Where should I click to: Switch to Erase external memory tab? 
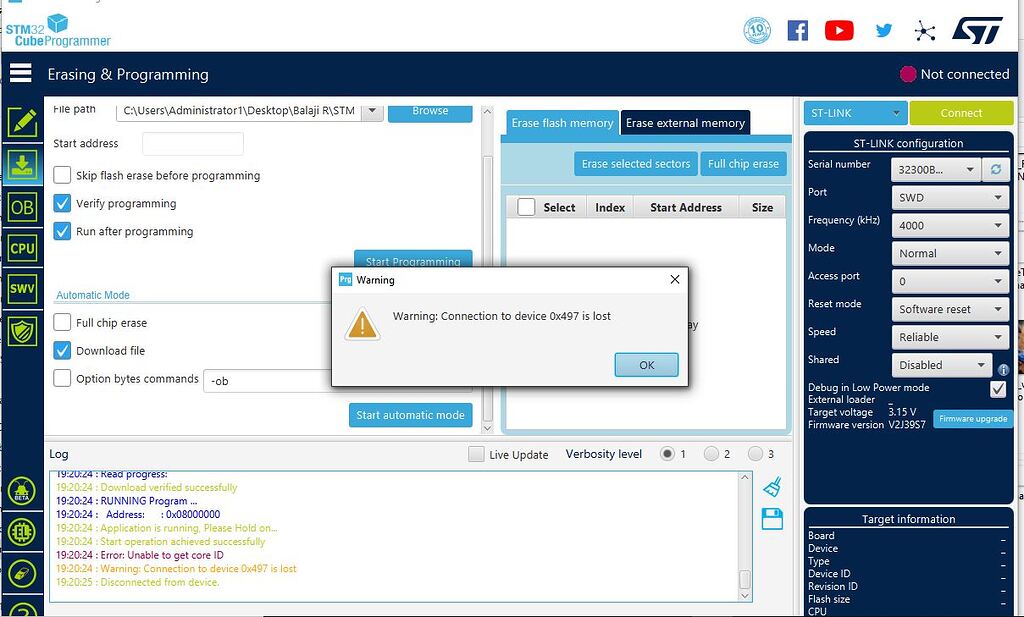[x=685, y=123]
